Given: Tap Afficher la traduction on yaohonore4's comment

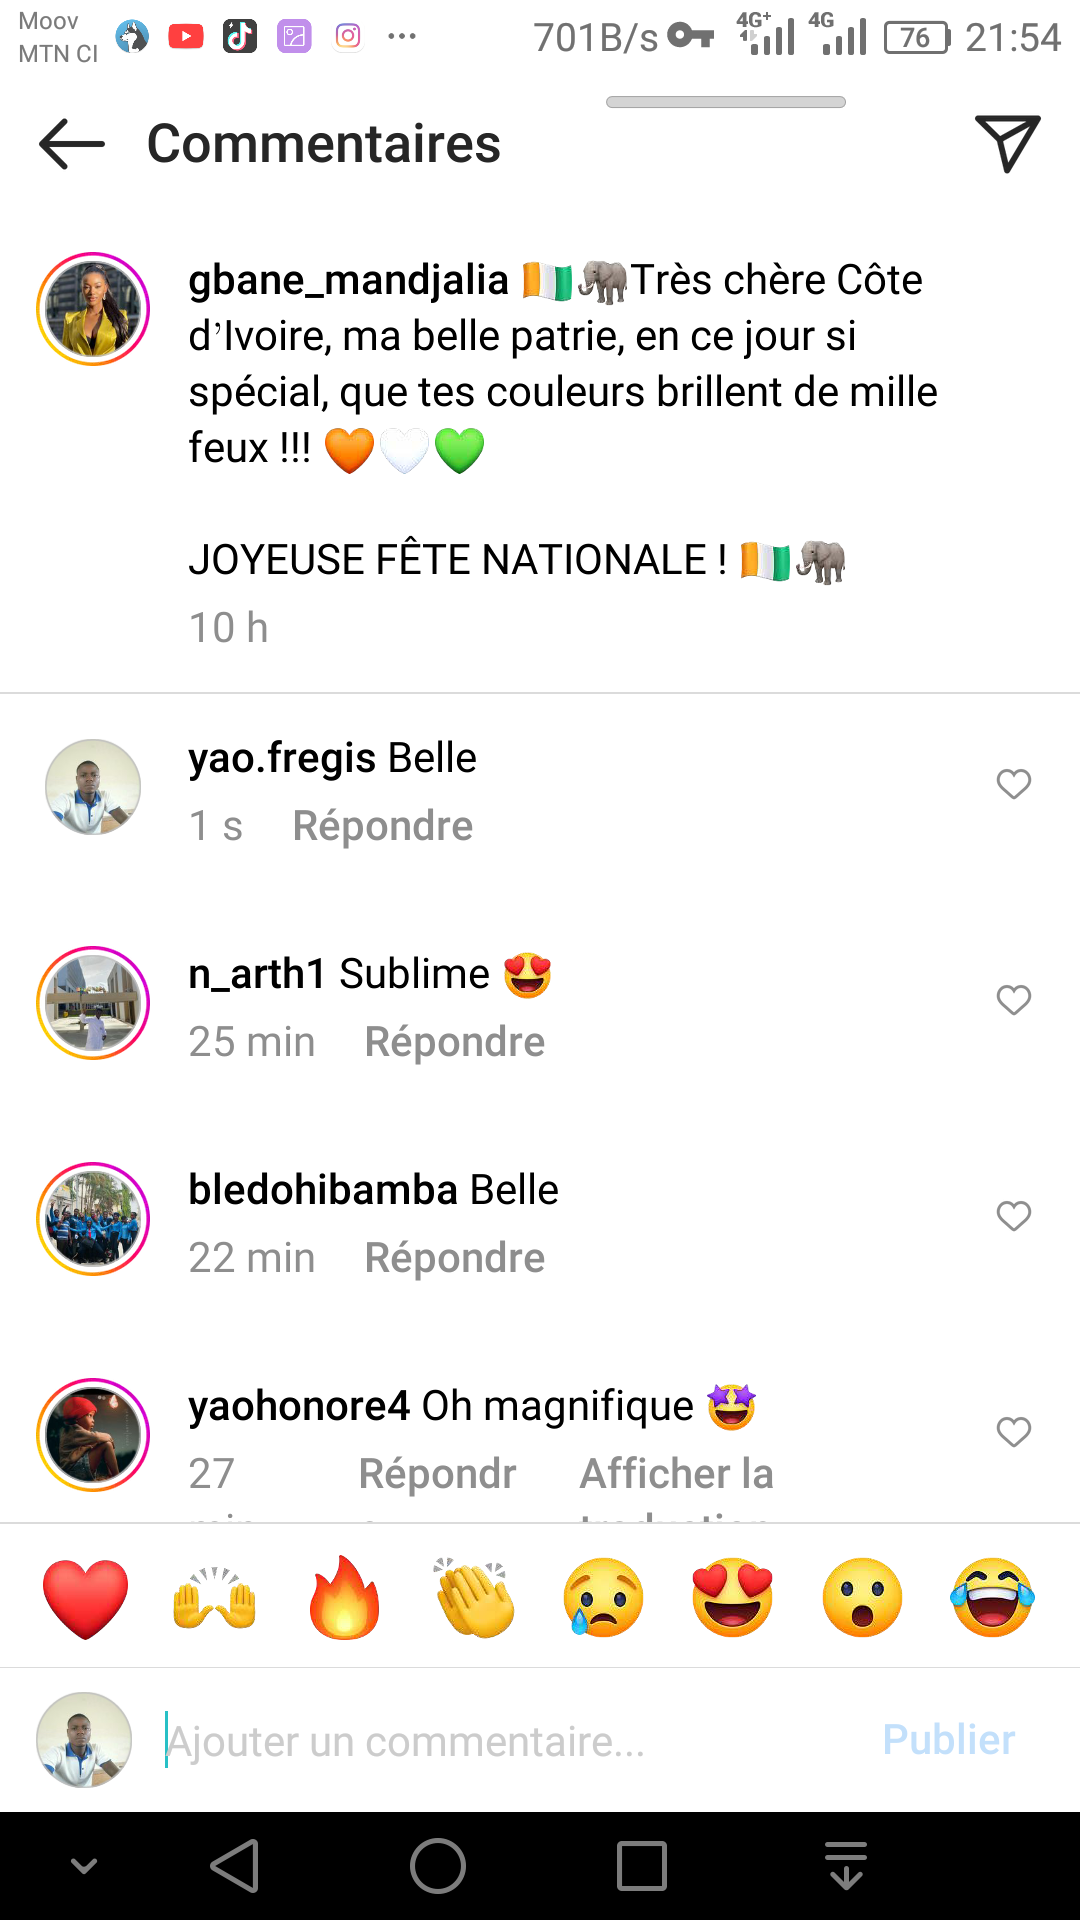Looking at the screenshot, I should point(676,1476).
